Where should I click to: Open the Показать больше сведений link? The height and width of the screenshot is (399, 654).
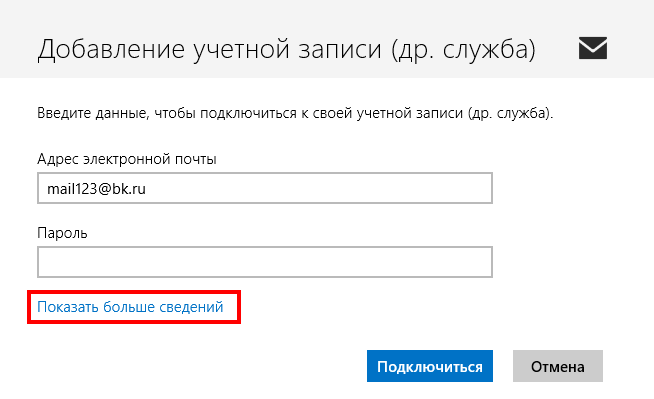(130, 307)
